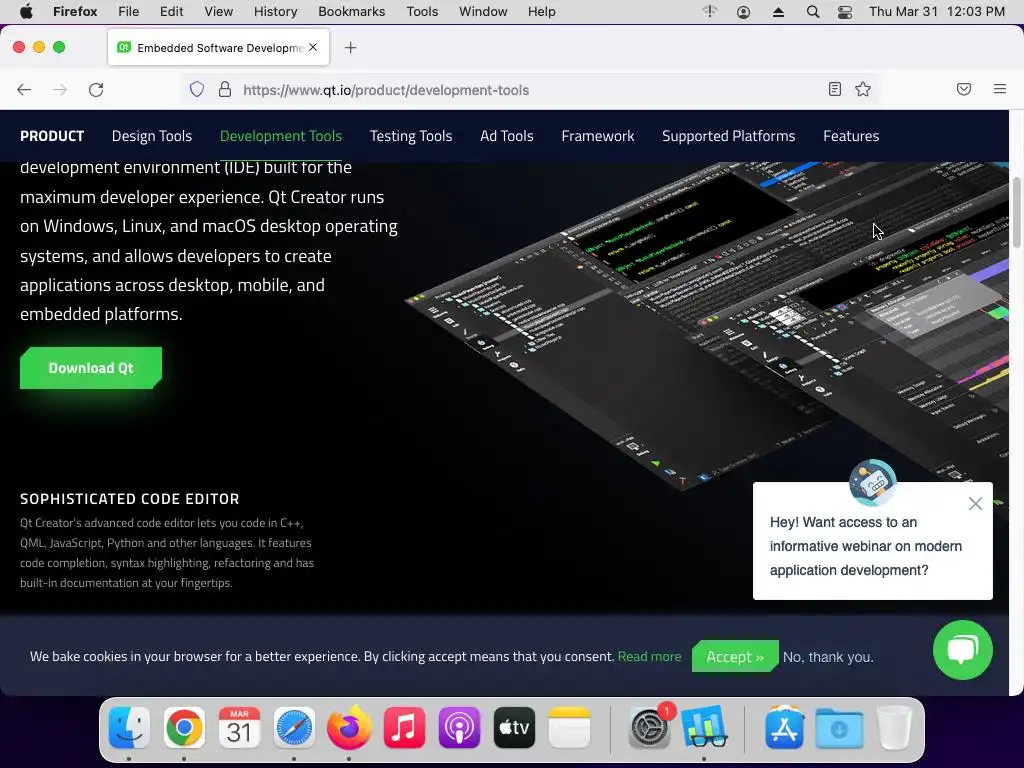The width and height of the screenshot is (1024, 768).
Task: Open Features nav link
Action: click(851, 136)
